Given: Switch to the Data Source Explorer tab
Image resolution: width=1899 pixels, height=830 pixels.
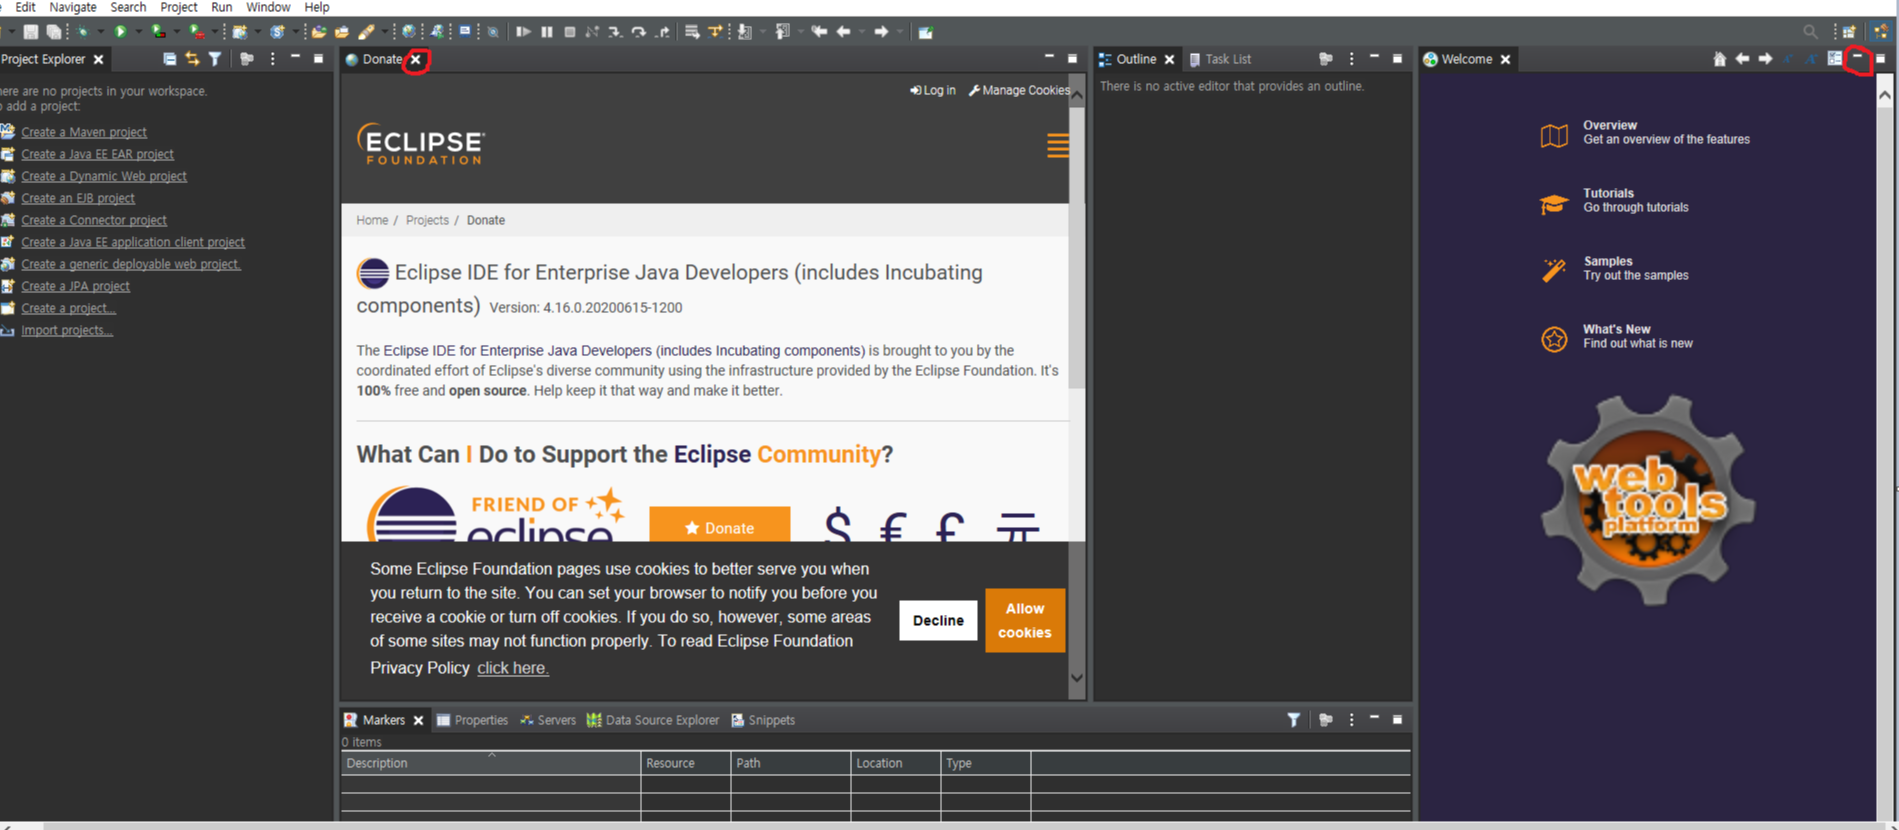Looking at the screenshot, I should 653,720.
